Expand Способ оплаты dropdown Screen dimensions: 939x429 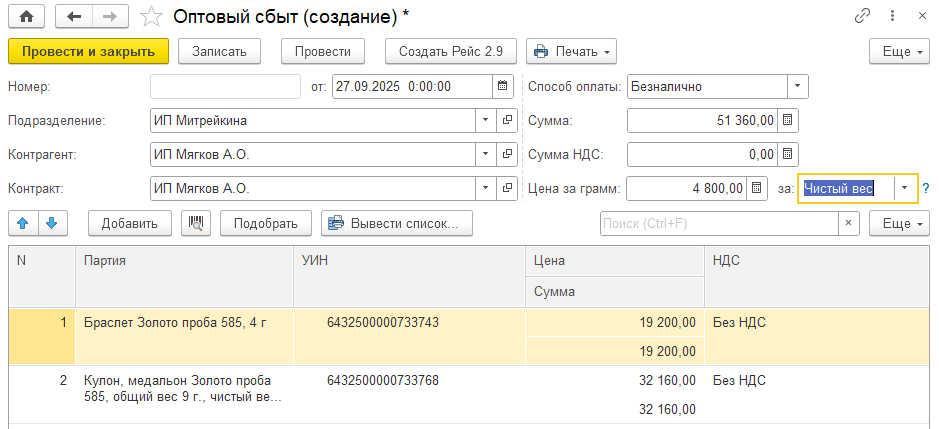click(797, 86)
